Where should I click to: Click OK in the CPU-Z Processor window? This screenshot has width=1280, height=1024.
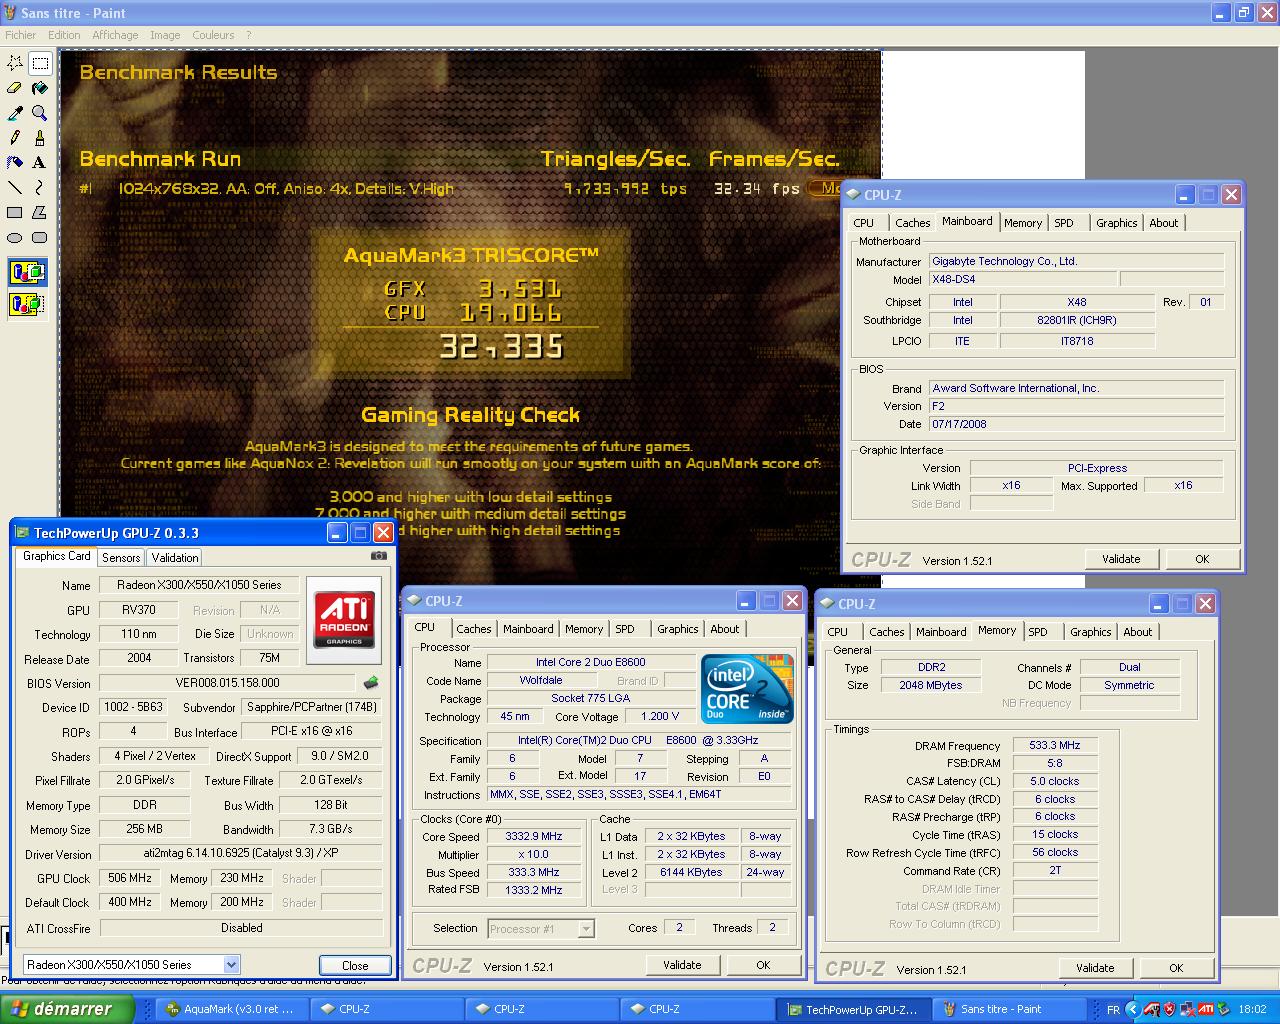(x=763, y=965)
